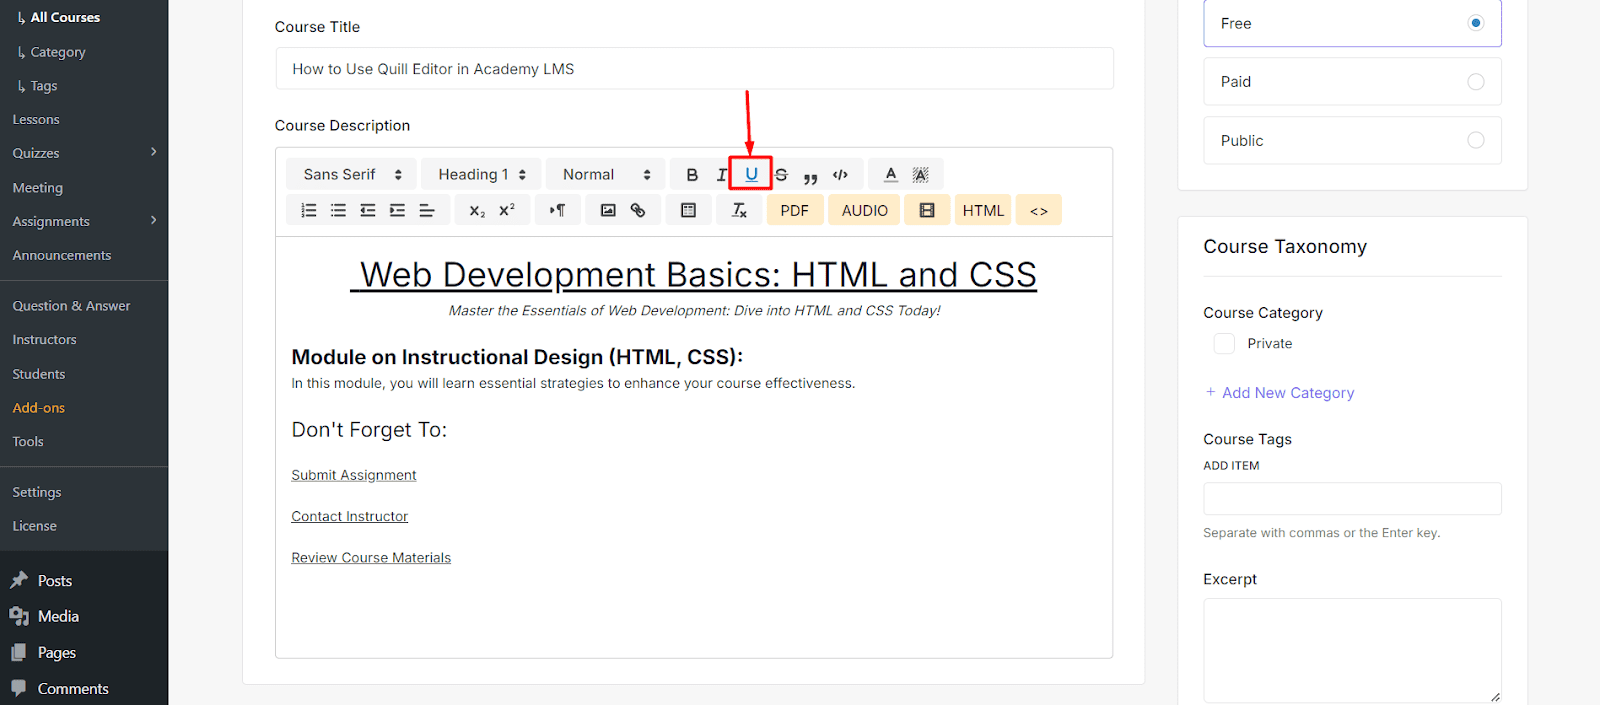Open the Normal size dropdown
1600x705 pixels.
coord(606,175)
